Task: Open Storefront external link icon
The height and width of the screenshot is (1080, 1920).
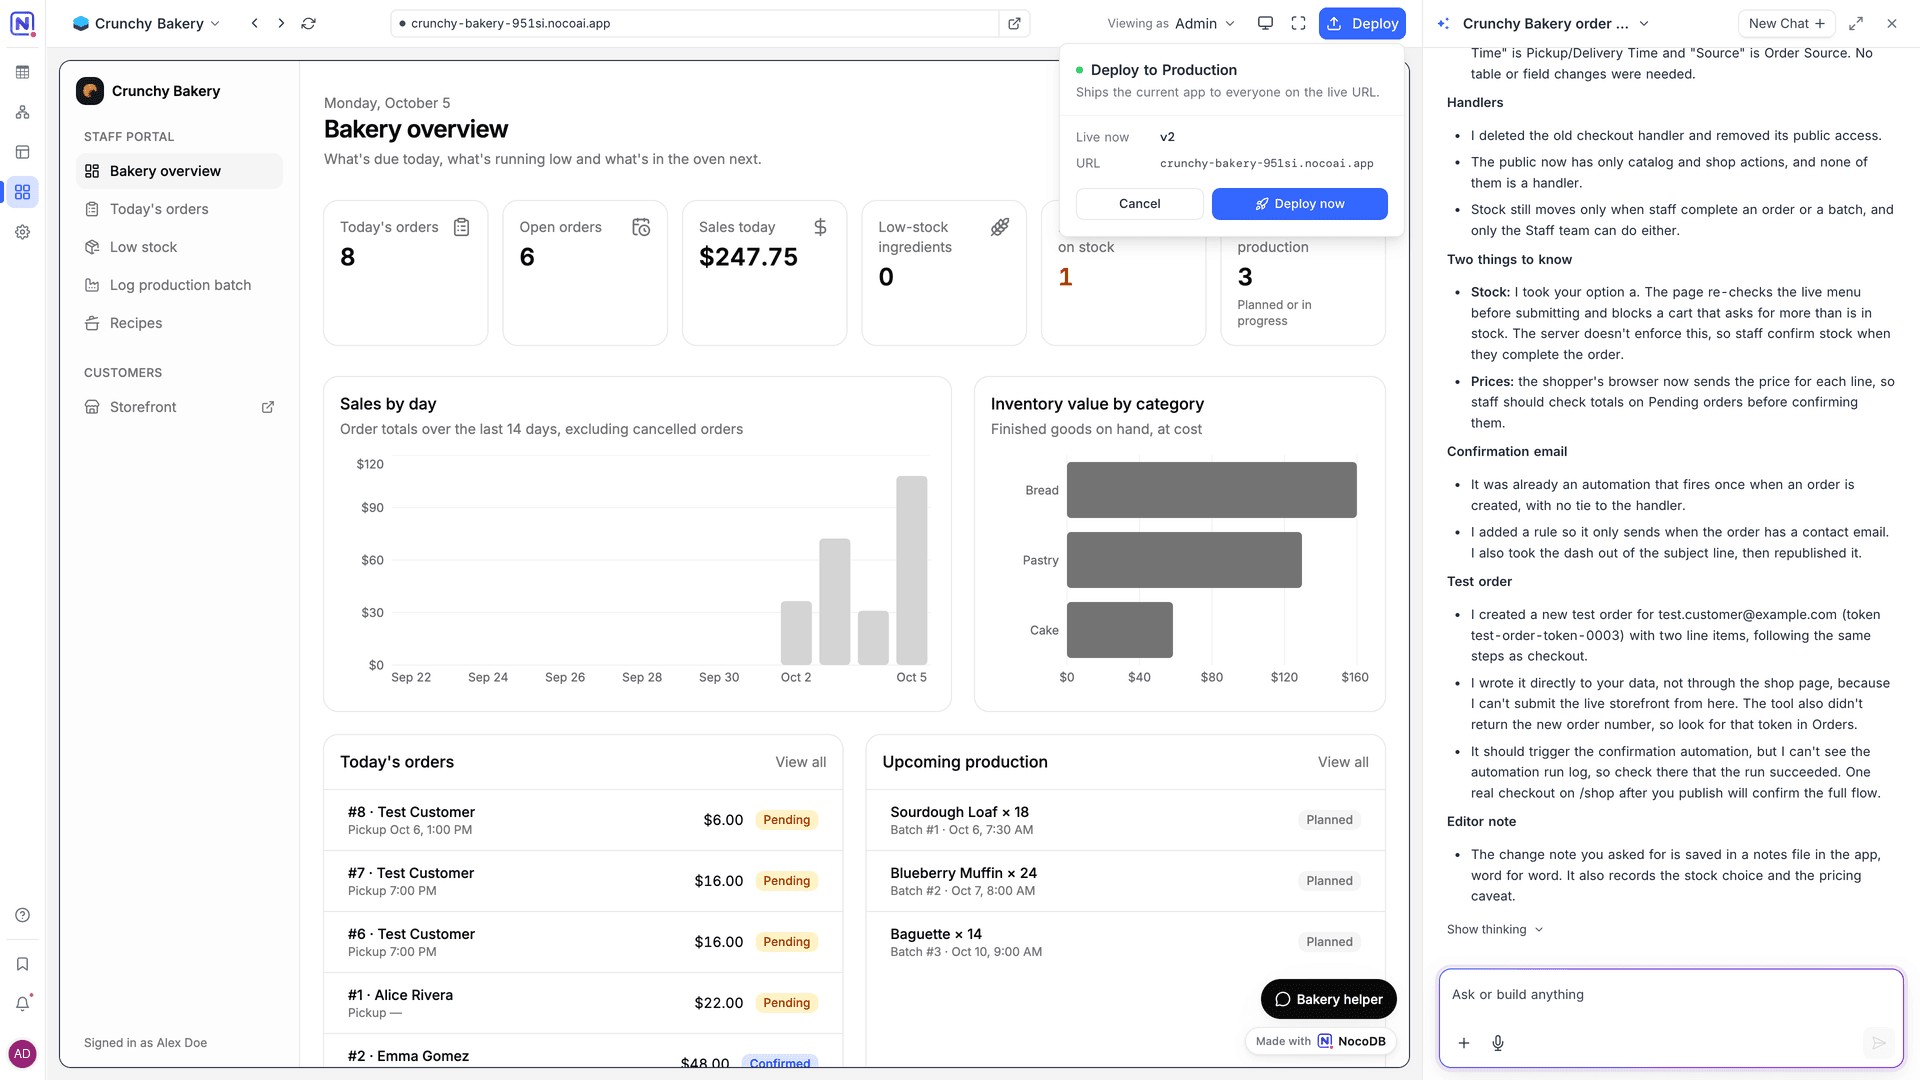Action: [x=268, y=407]
